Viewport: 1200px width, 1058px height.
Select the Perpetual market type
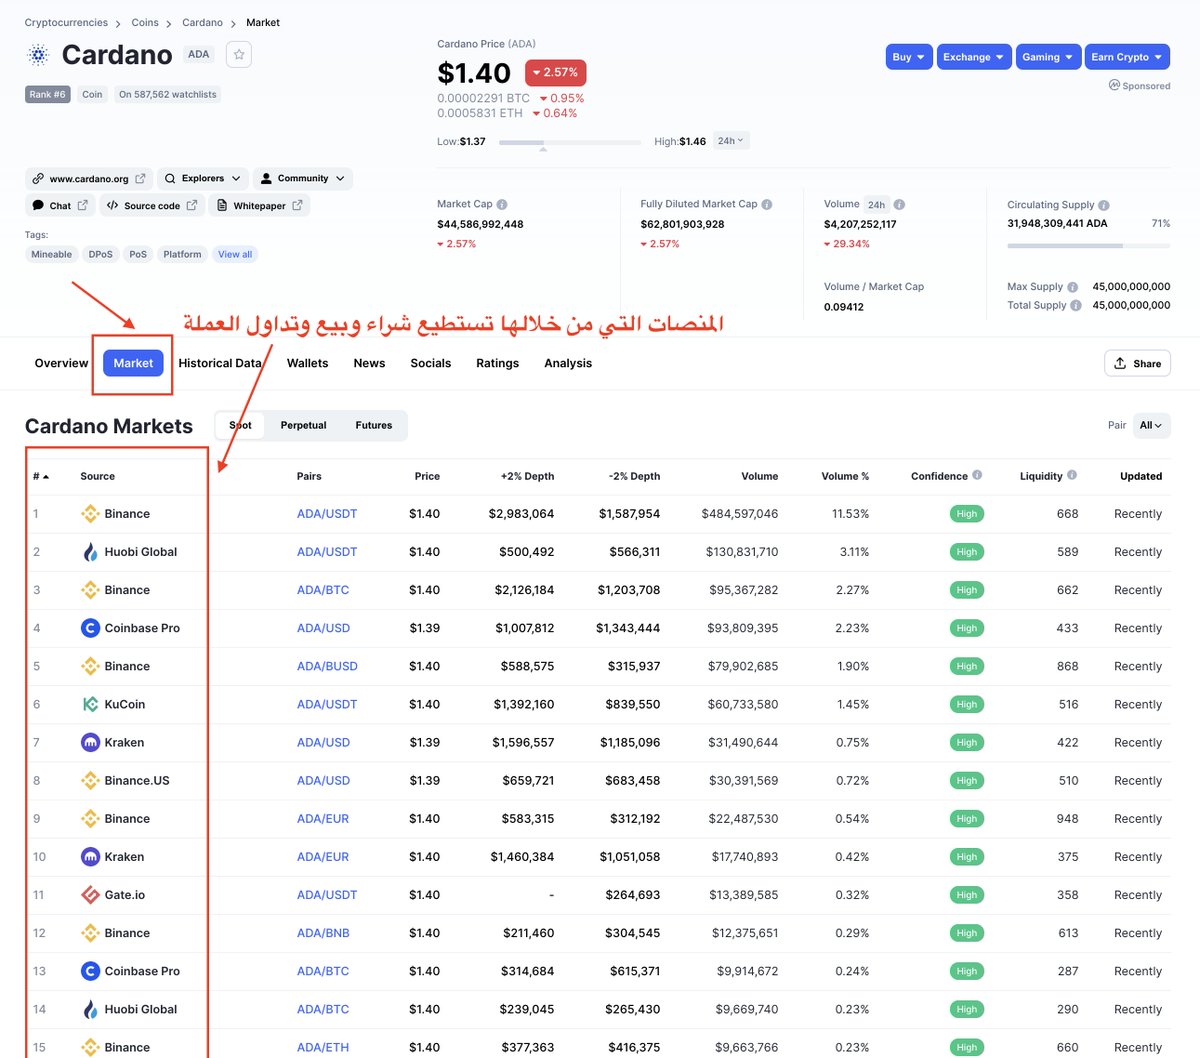(303, 425)
